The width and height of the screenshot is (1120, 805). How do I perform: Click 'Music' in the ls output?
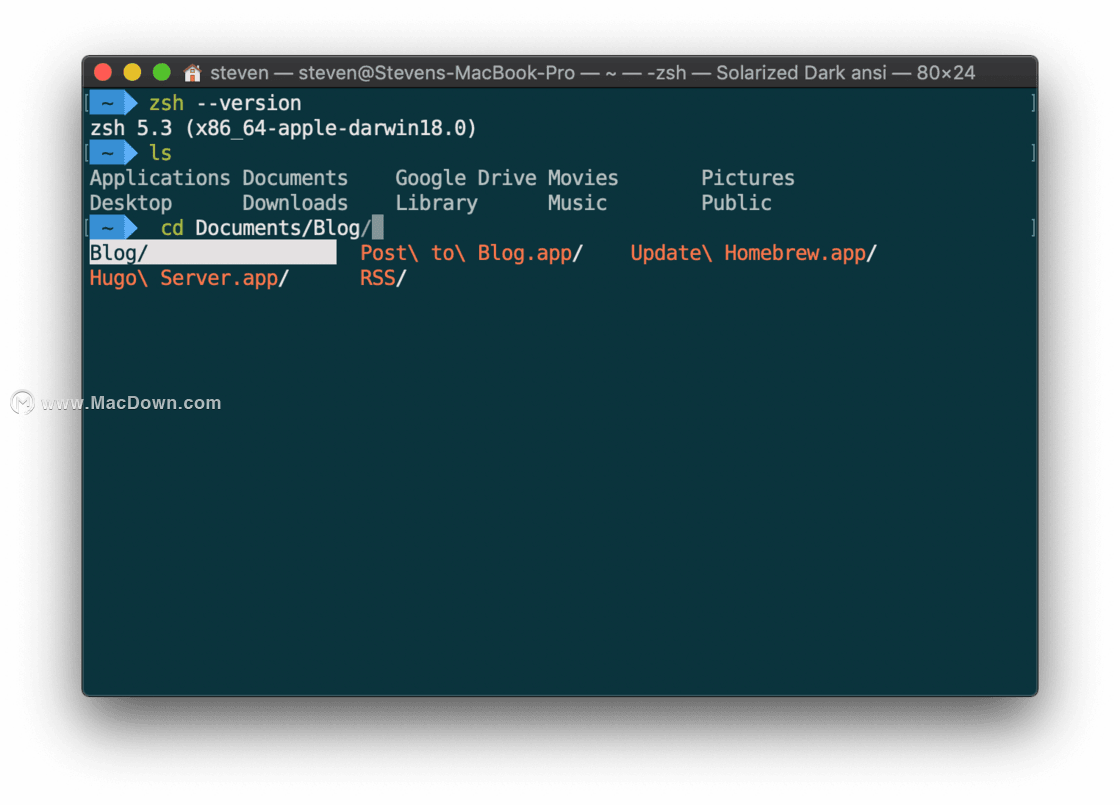[577, 203]
